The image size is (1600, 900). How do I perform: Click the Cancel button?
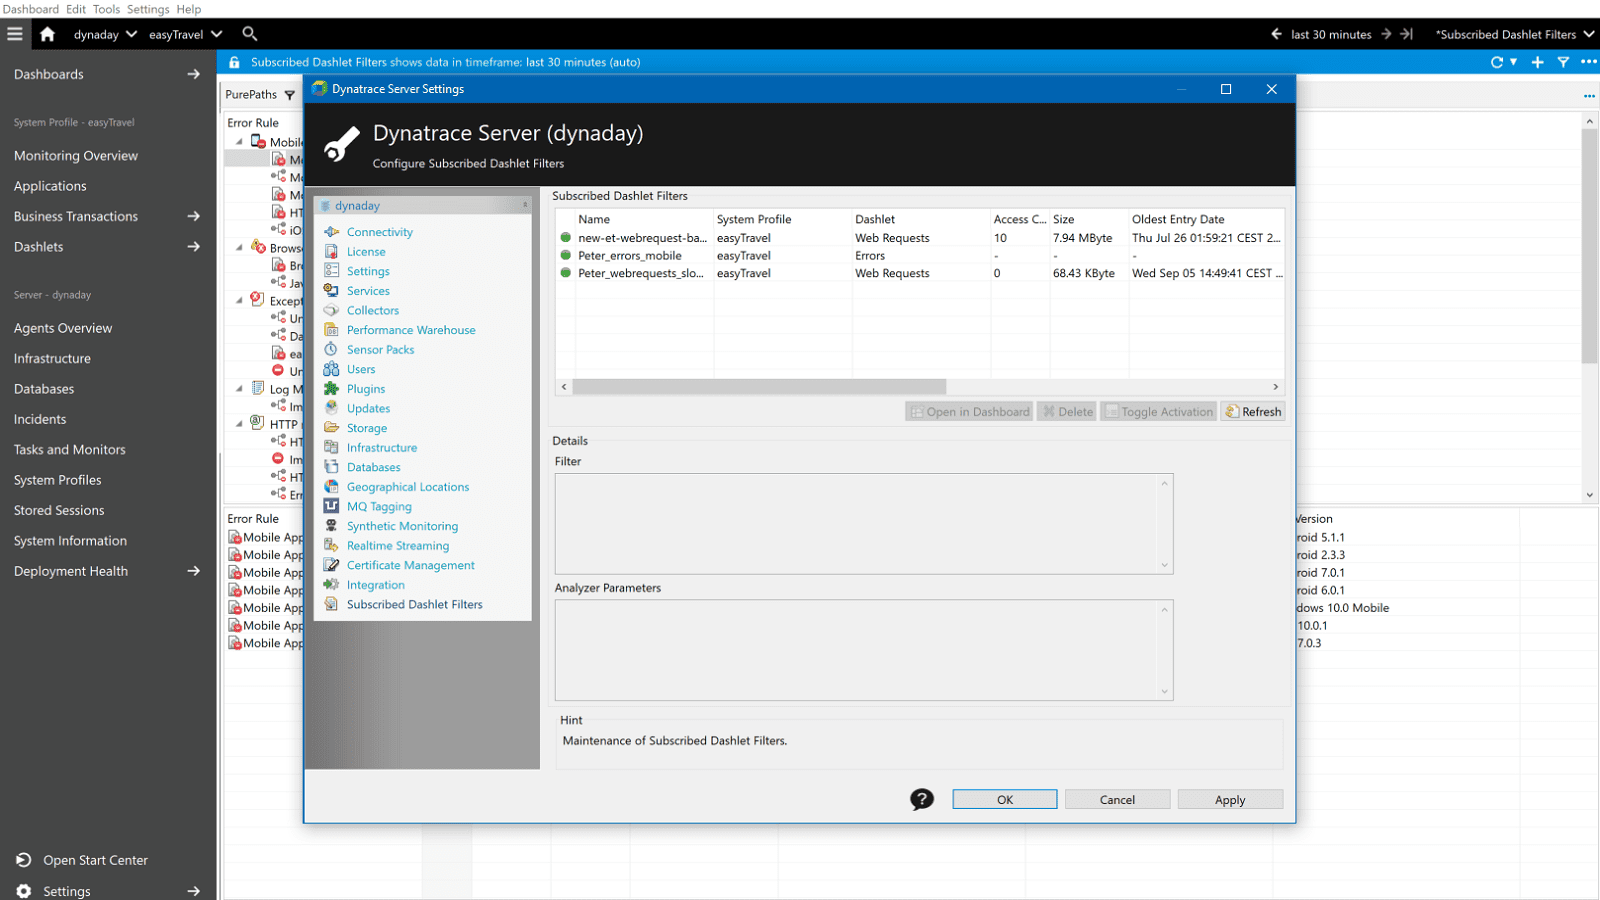[1117, 799]
